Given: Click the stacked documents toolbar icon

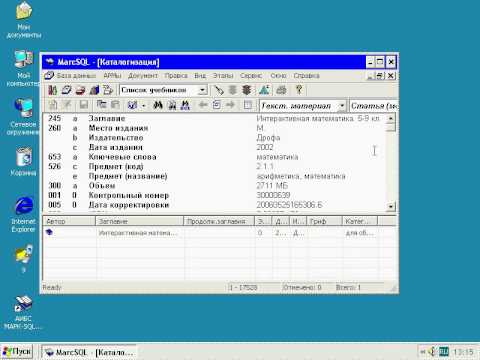Looking at the screenshot, I should pyautogui.click(x=108, y=90).
